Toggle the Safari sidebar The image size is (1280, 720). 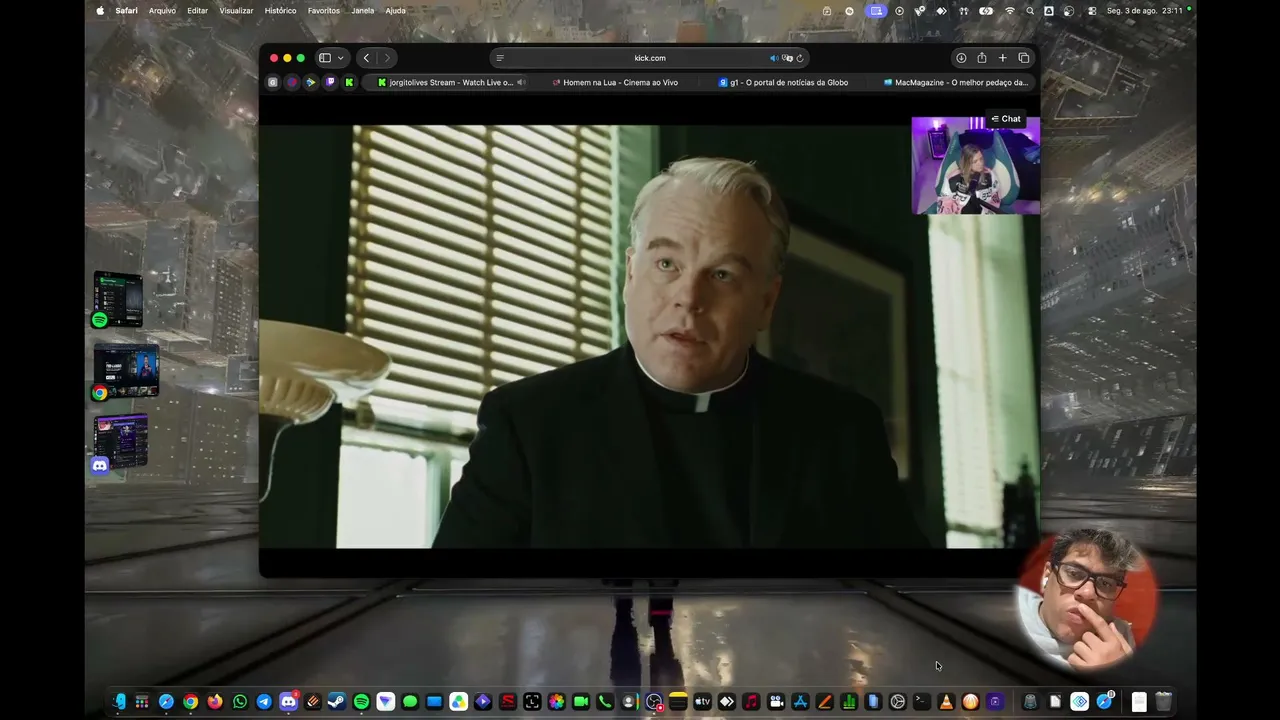coord(324,58)
